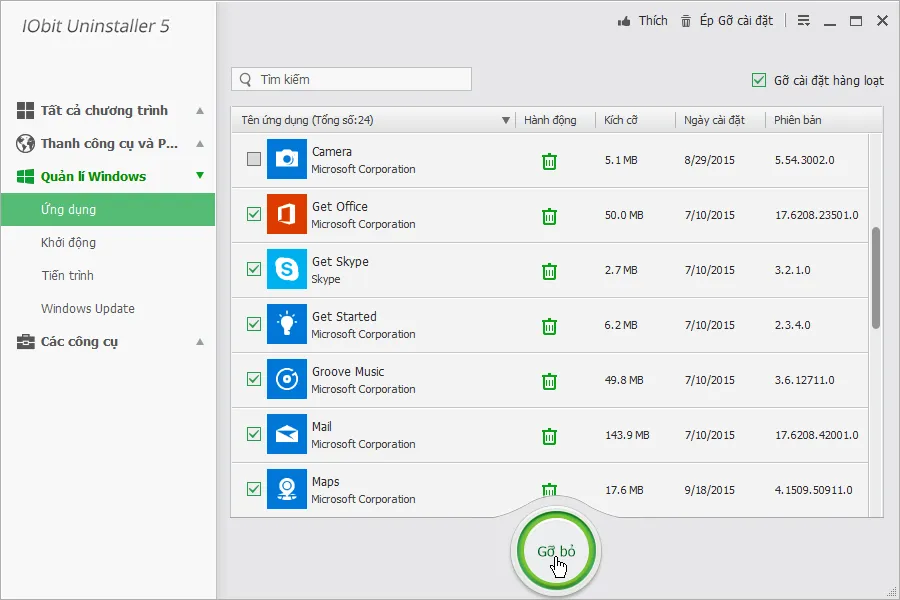Click the trash icon for Camera
900x600 pixels.
[x=549, y=161]
